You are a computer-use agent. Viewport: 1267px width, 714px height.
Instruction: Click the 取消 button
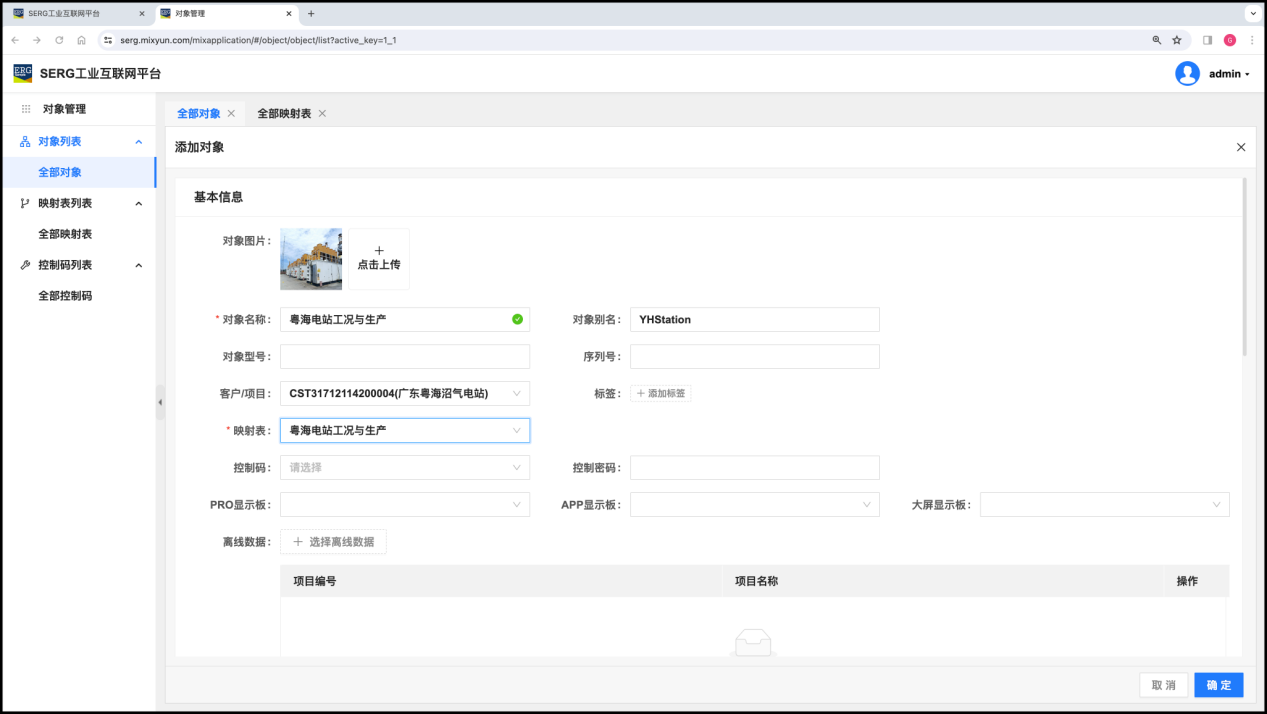[1163, 685]
